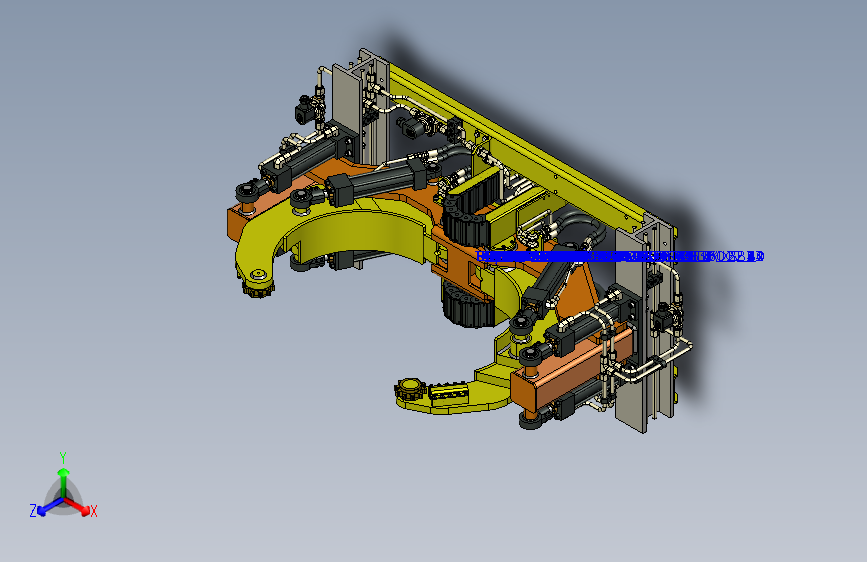Click the red X axis arrow of the triad

tap(77, 505)
